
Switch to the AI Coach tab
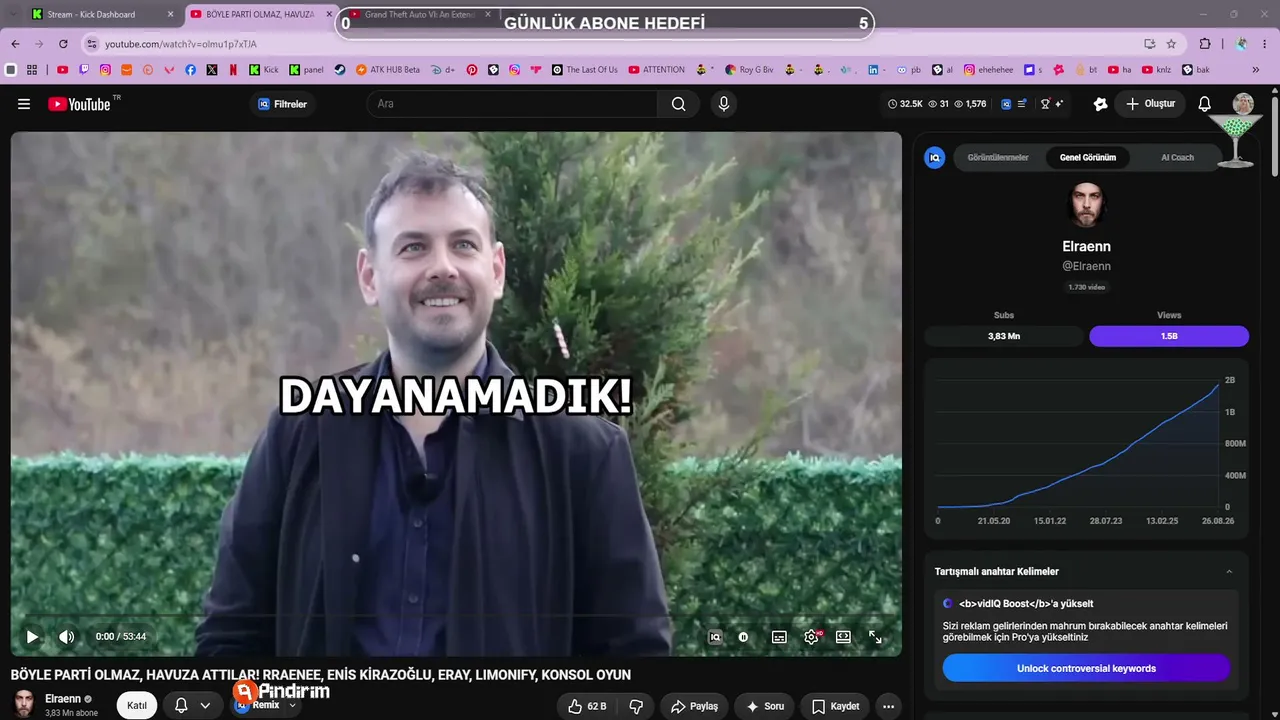pos(1177,158)
